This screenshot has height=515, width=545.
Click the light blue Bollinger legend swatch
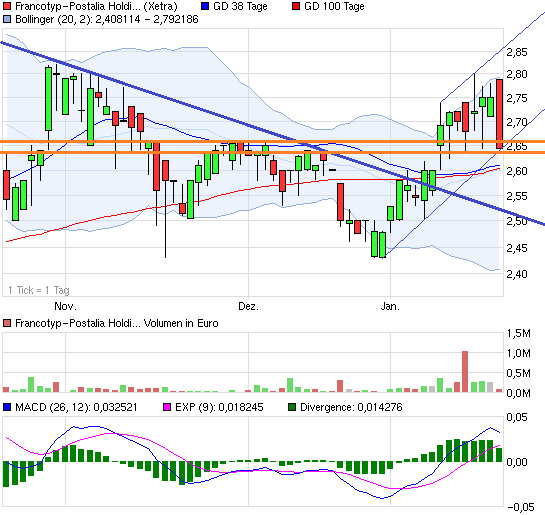[7, 19]
